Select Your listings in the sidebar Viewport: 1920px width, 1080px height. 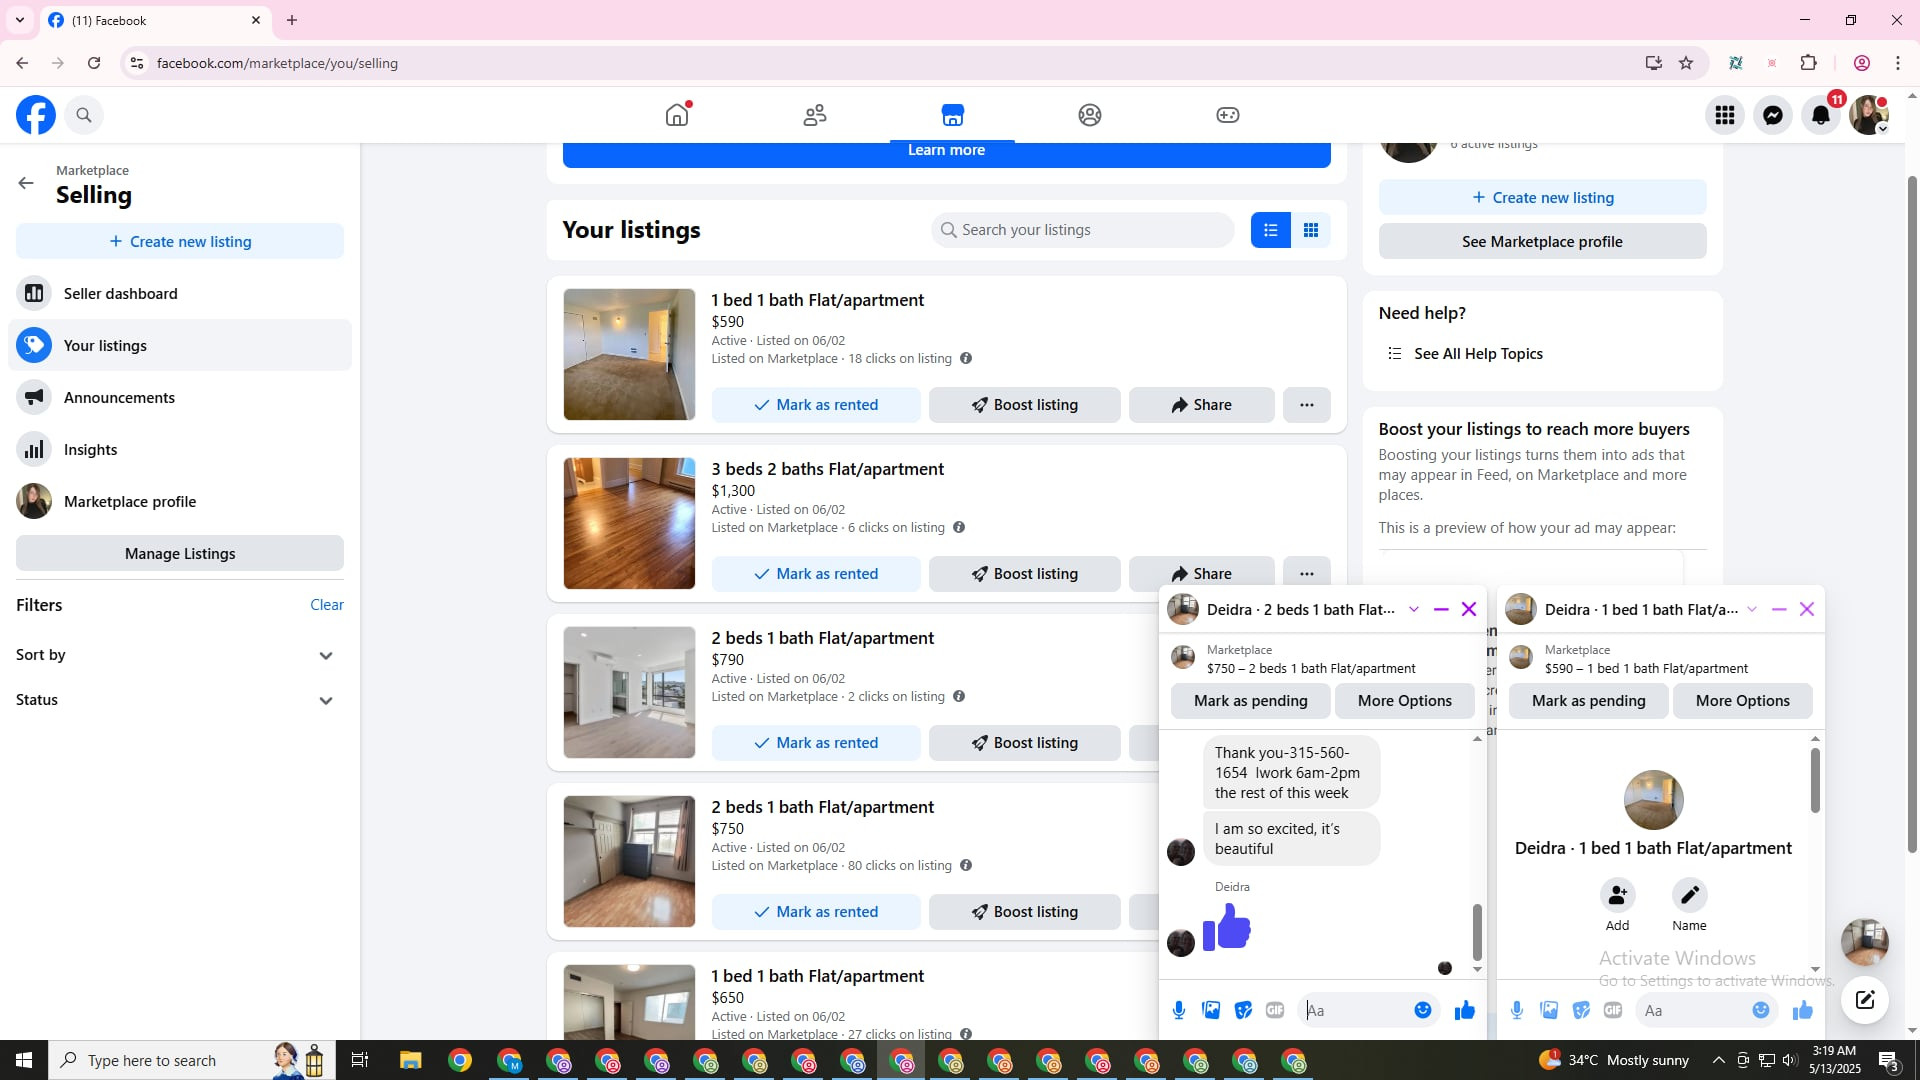pos(180,345)
